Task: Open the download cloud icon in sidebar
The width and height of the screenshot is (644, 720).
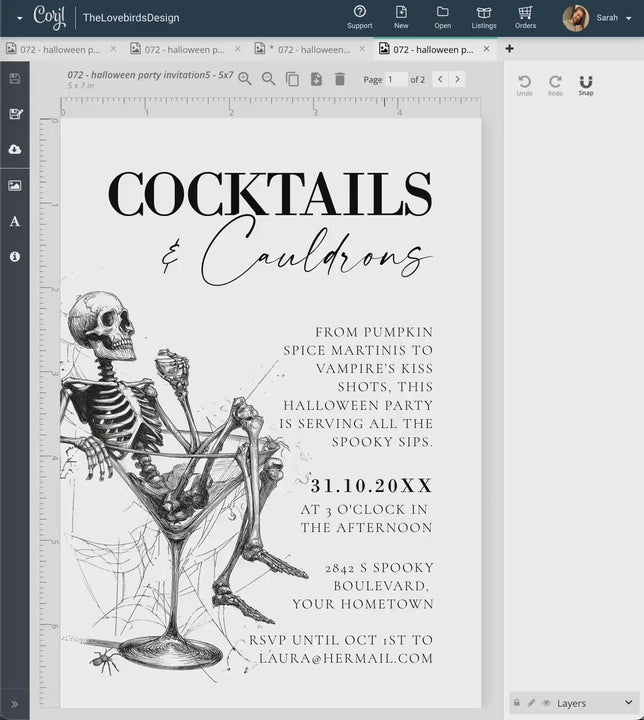Action: [x=15, y=149]
